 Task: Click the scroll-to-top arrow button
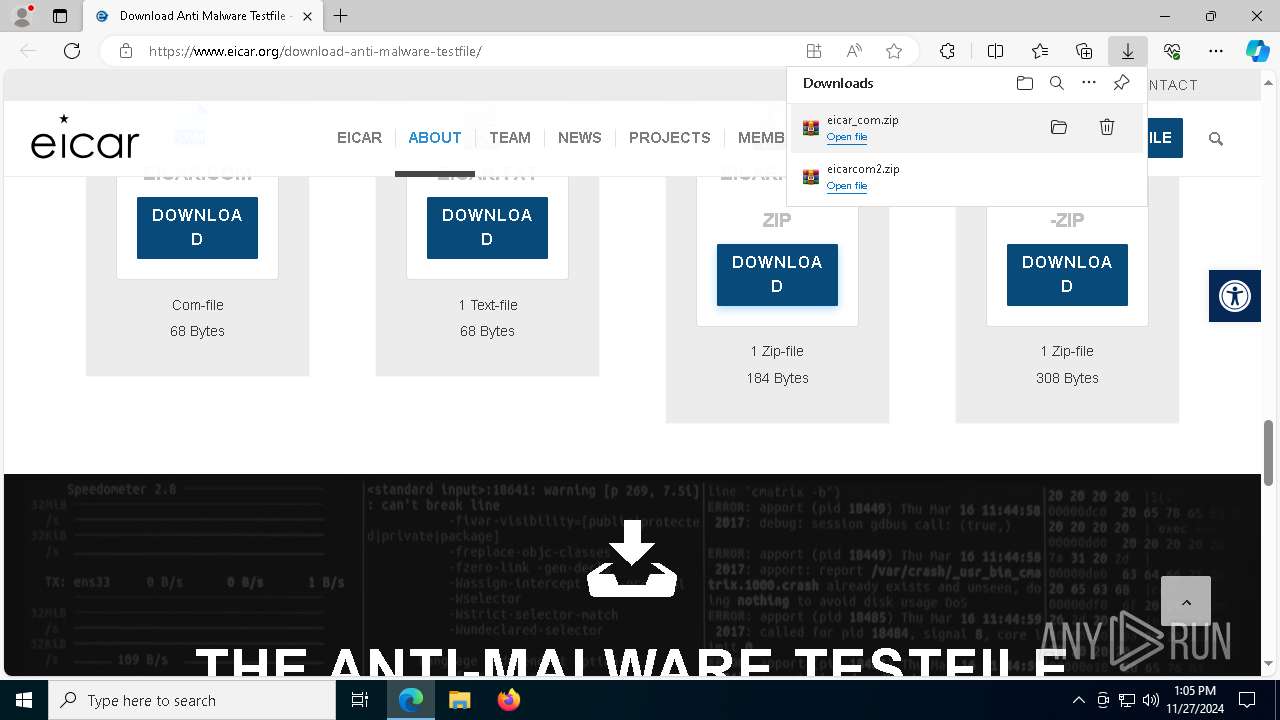point(1186,601)
